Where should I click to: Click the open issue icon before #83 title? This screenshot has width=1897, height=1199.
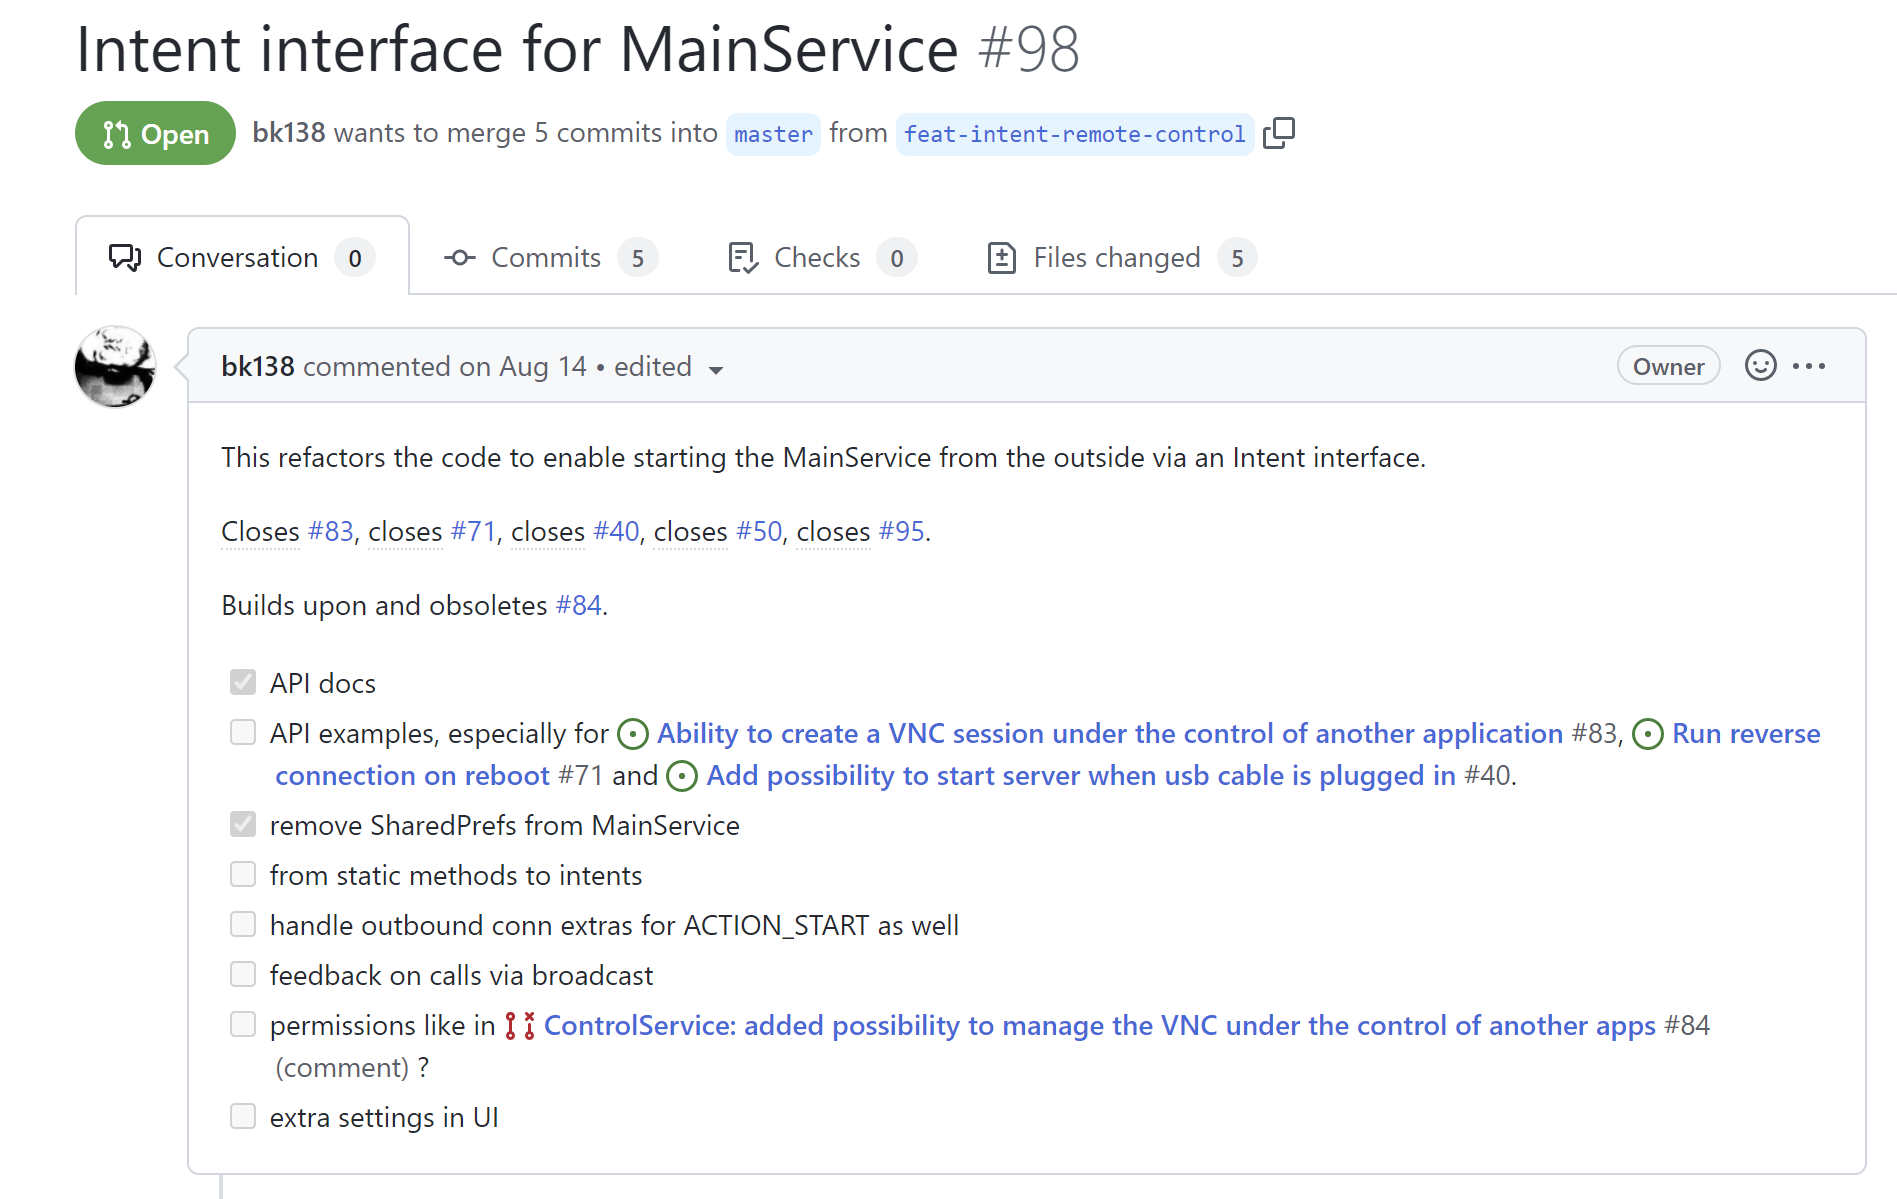[633, 734]
